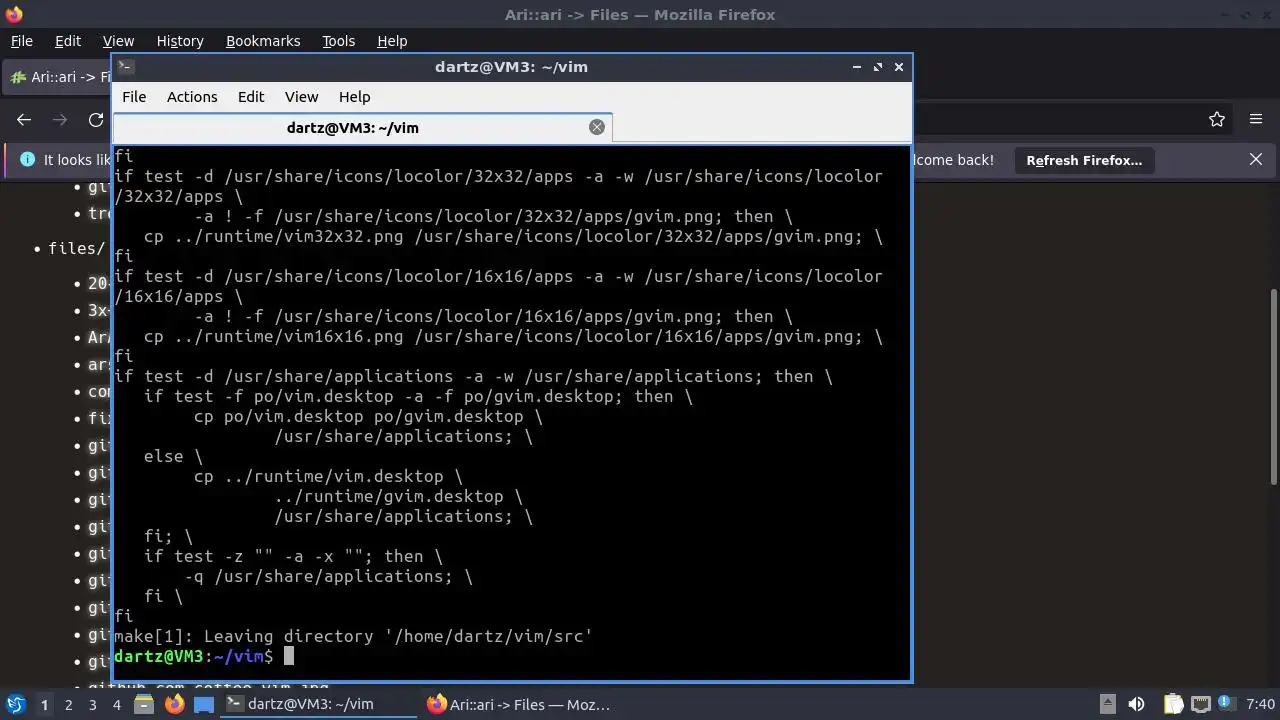Click the info icon in Firefox notification bar

pos(27,160)
